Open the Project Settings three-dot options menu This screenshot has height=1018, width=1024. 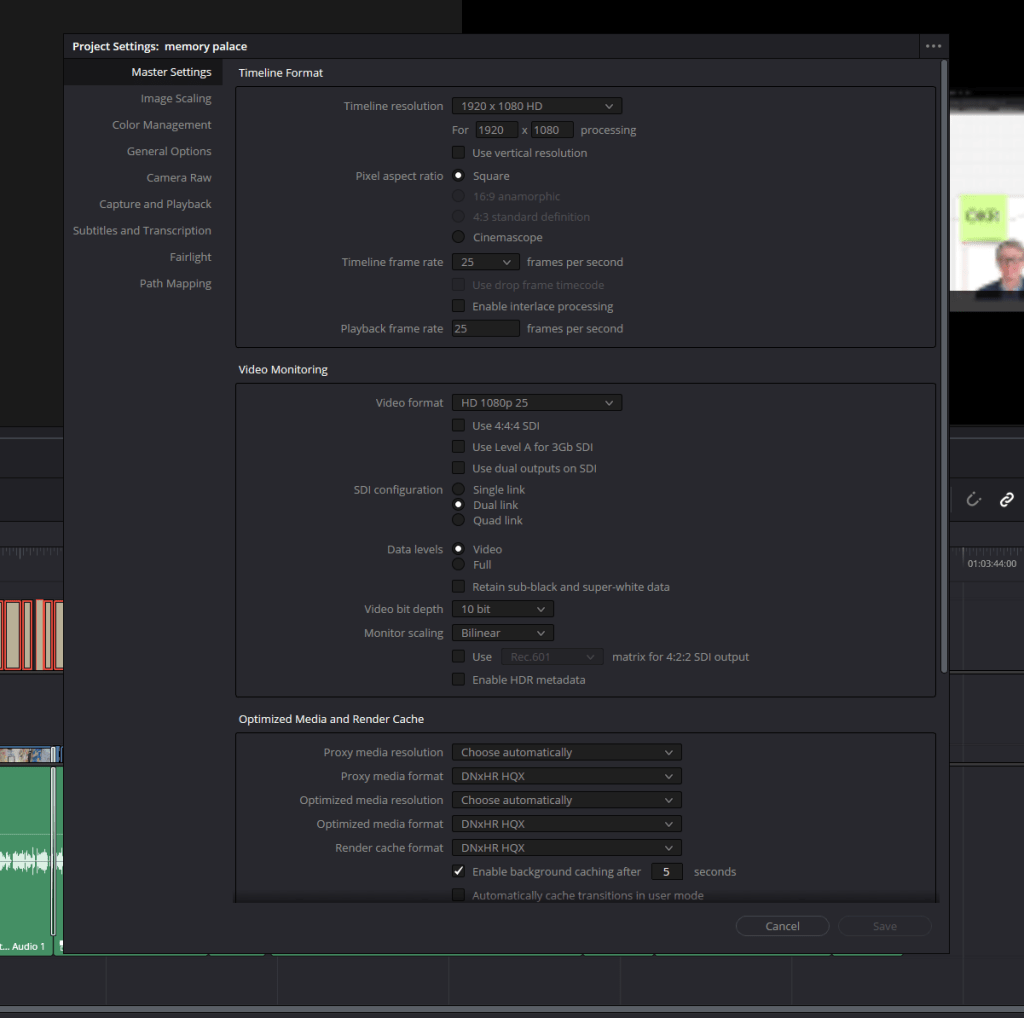[x=933, y=46]
